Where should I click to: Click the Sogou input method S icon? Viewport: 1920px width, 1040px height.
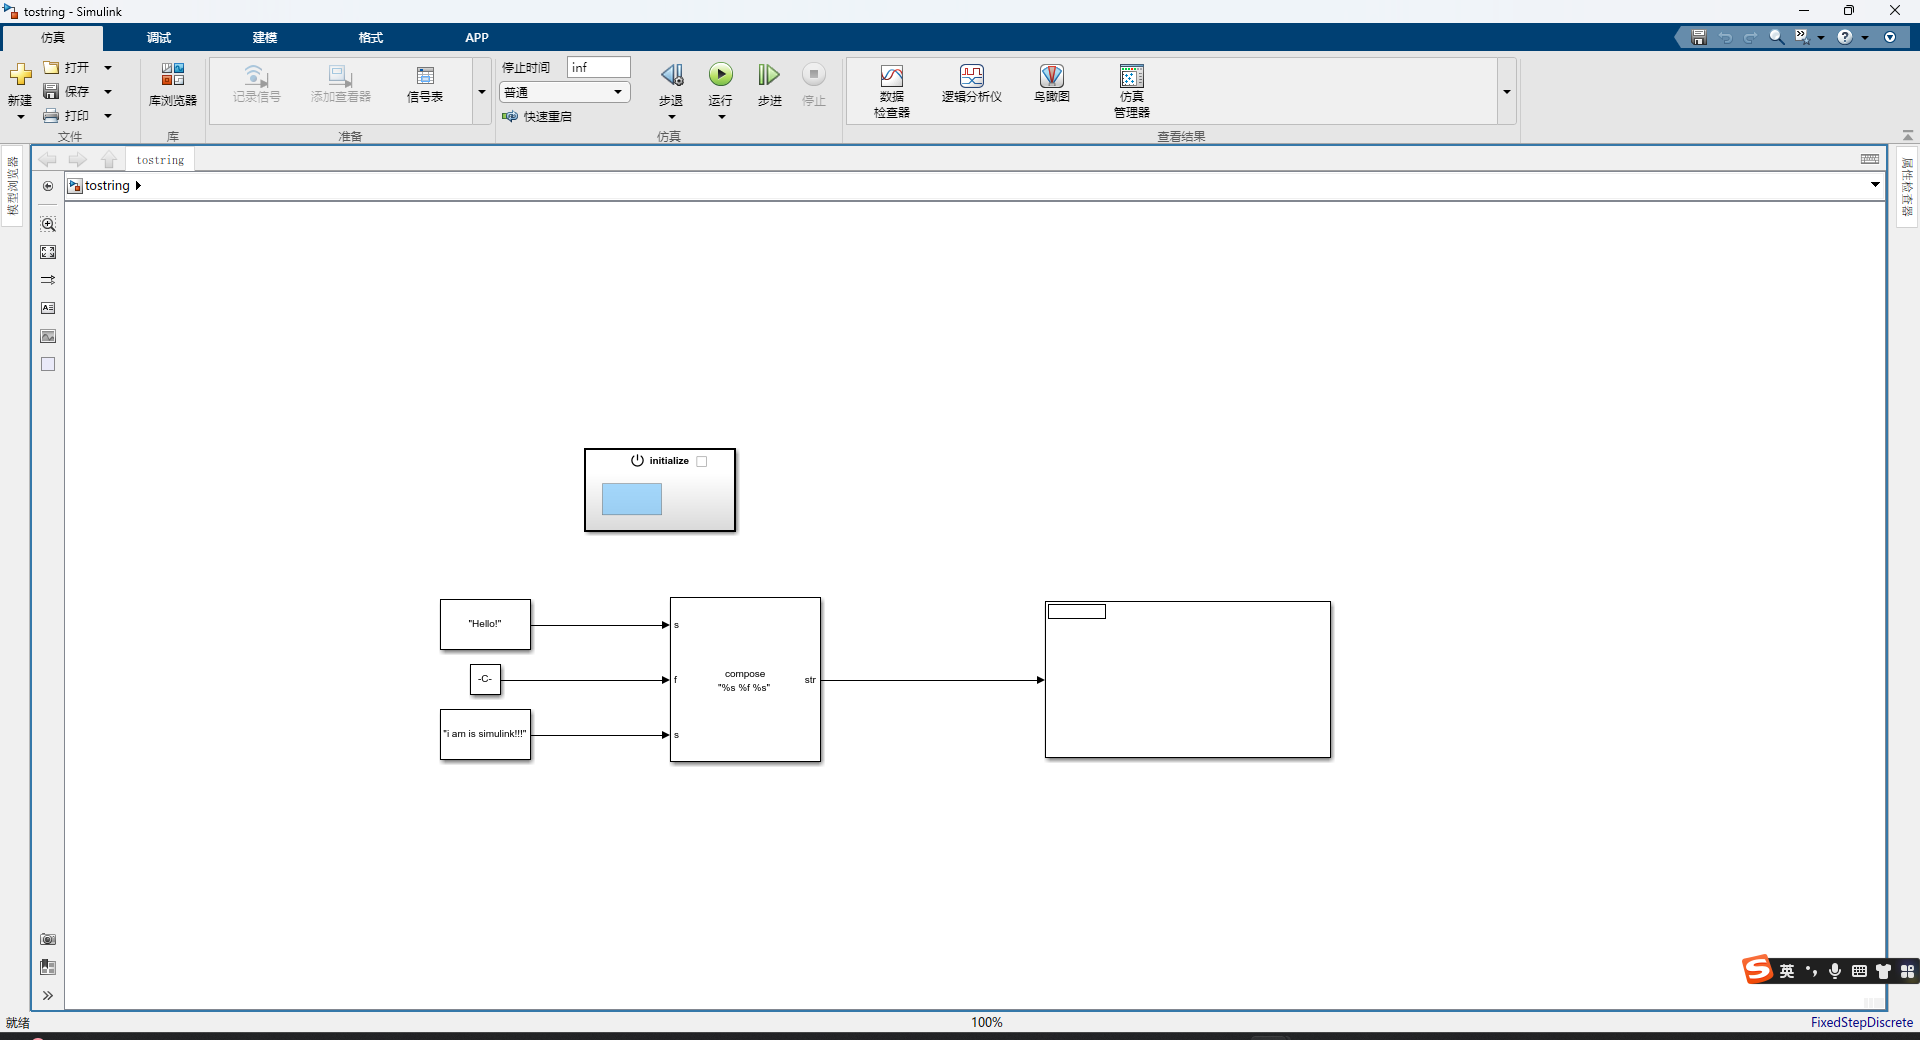point(1757,969)
